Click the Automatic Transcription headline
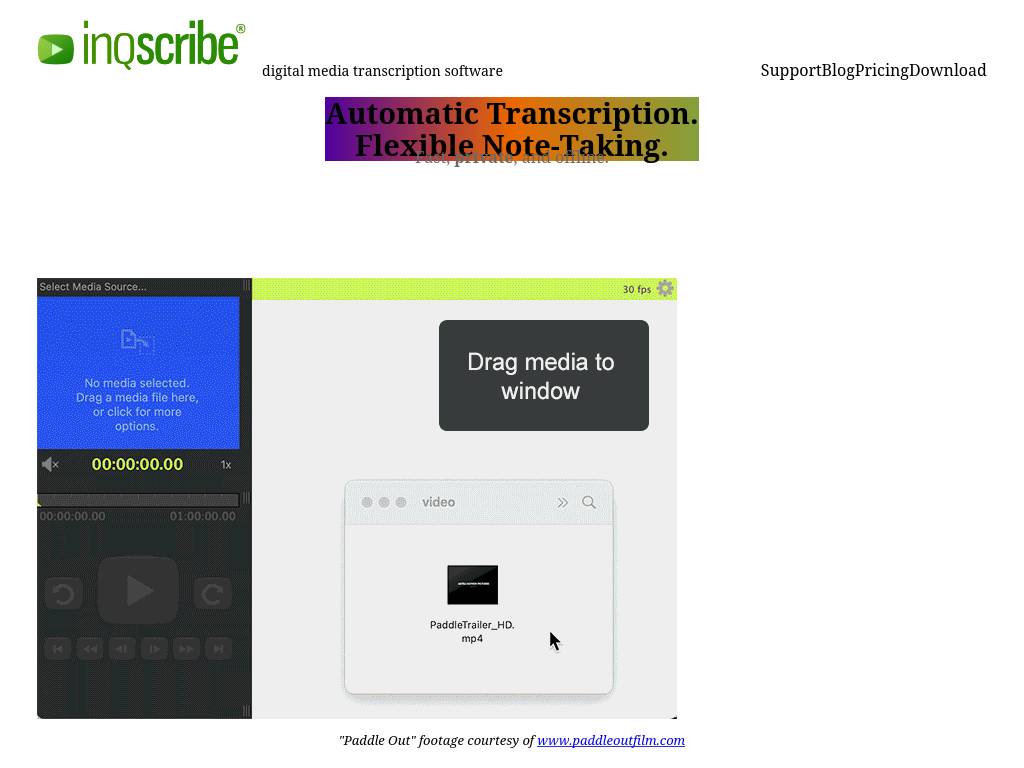This screenshot has height=768, width=1024. point(512,129)
